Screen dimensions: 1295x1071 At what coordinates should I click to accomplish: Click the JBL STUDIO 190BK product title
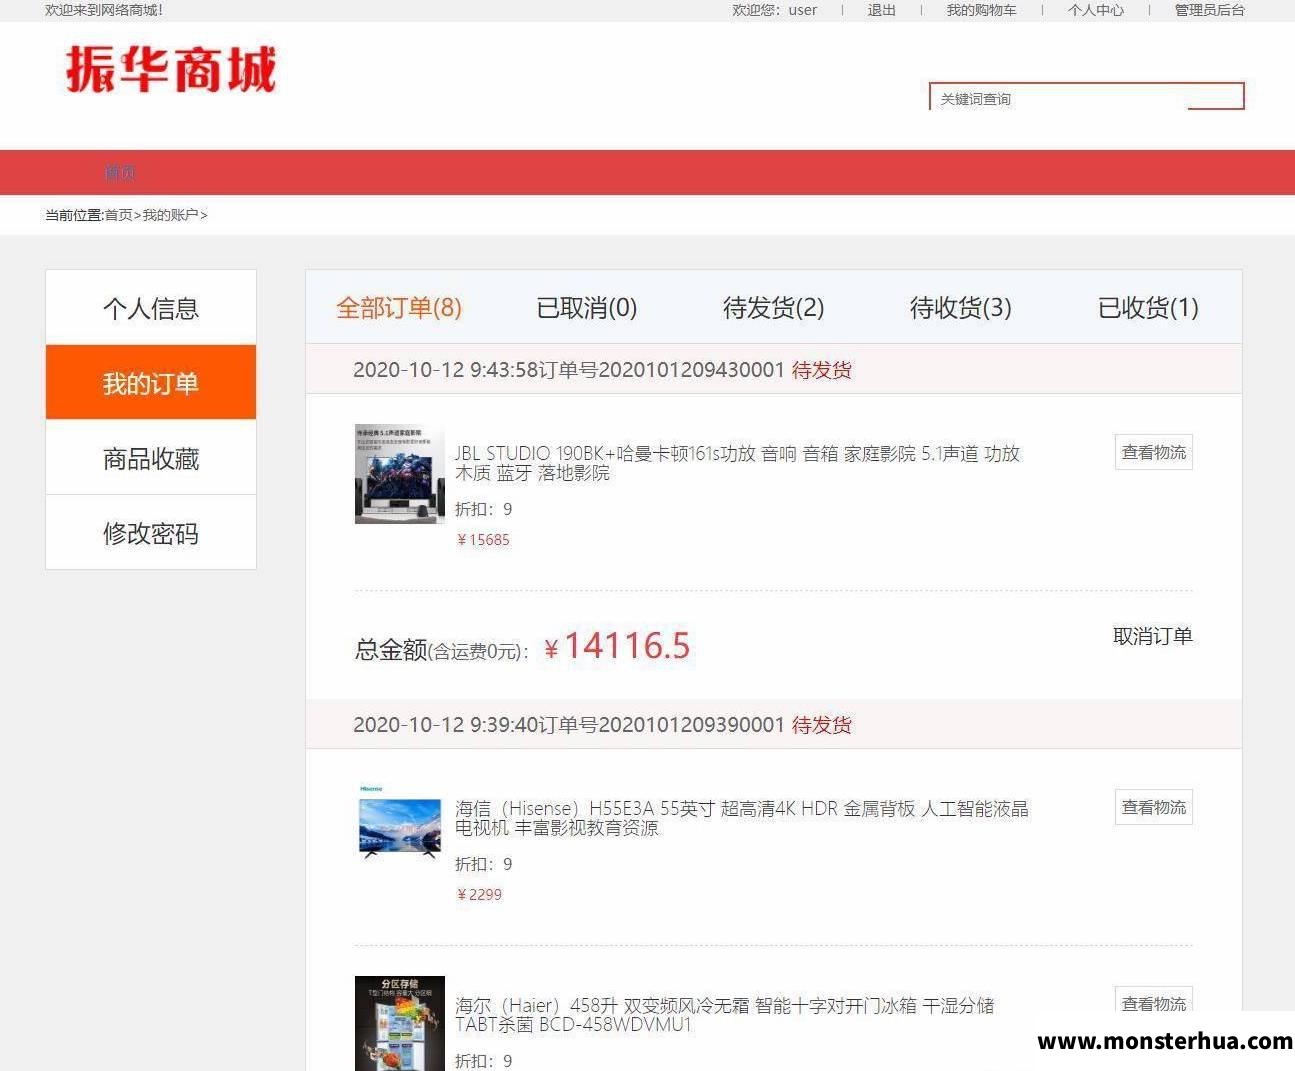737,463
